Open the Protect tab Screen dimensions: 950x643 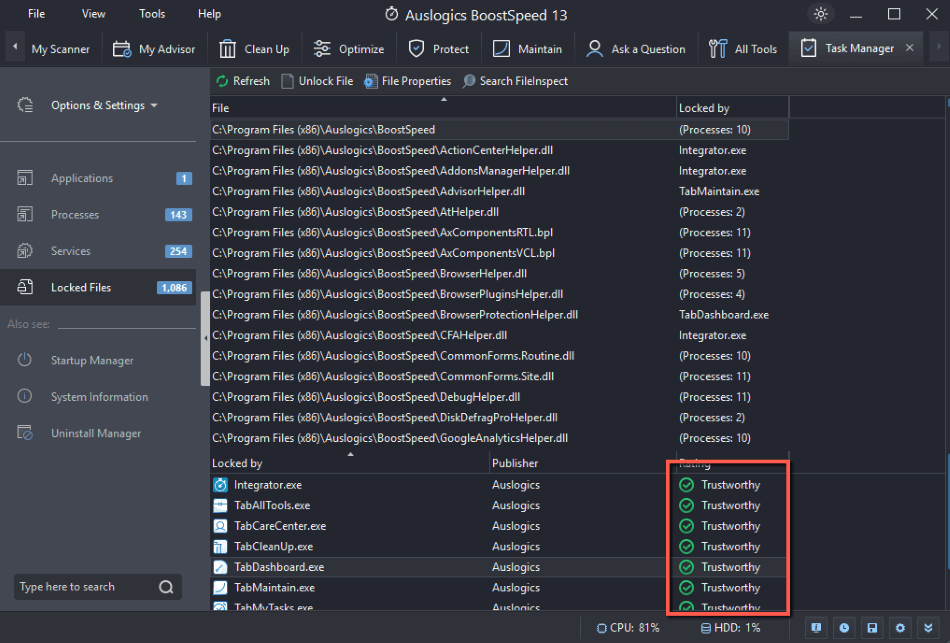(439, 49)
